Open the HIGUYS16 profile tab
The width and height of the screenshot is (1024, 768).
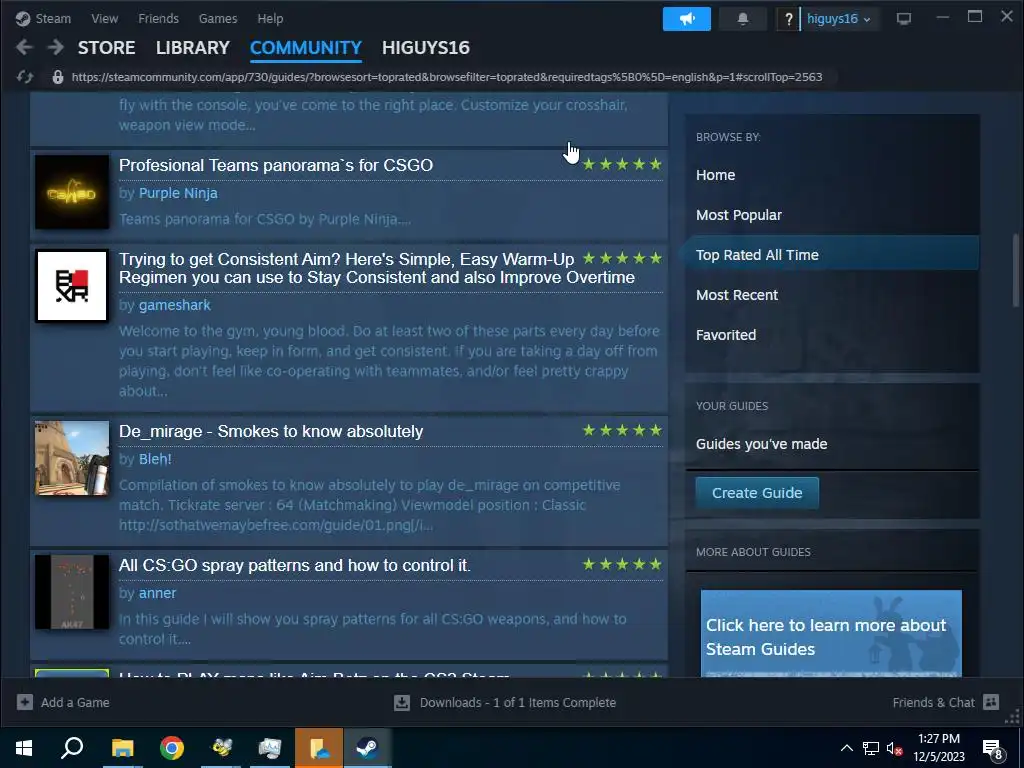pos(426,48)
